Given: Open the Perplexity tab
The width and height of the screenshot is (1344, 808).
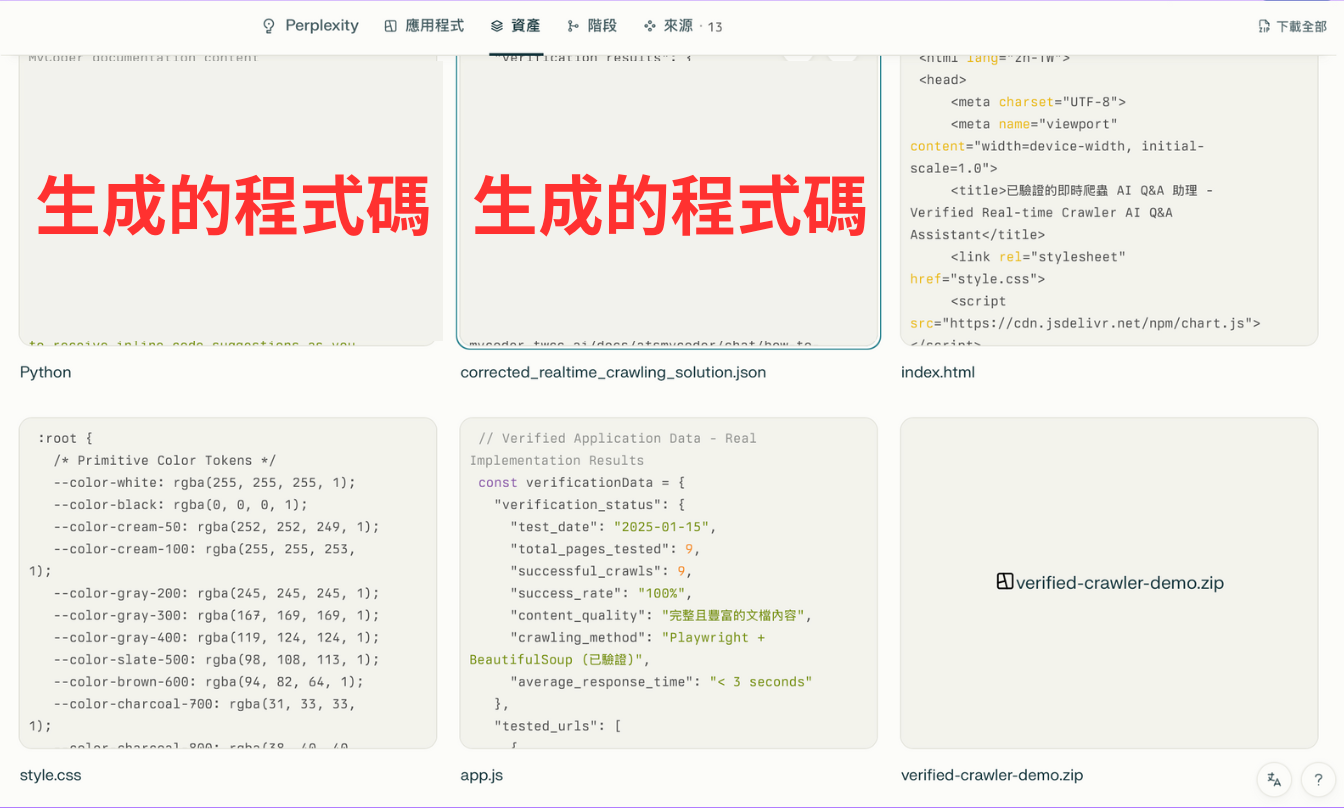Looking at the screenshot, I should tap(310, 26).
